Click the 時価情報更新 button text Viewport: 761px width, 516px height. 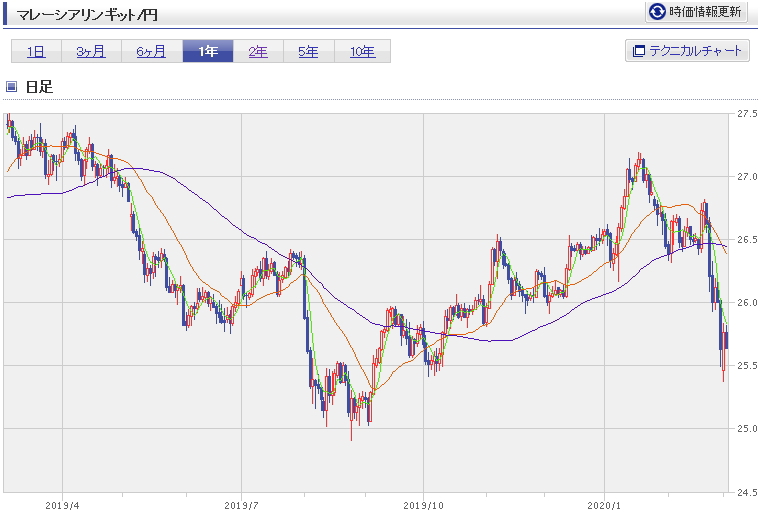coord(705,12)
